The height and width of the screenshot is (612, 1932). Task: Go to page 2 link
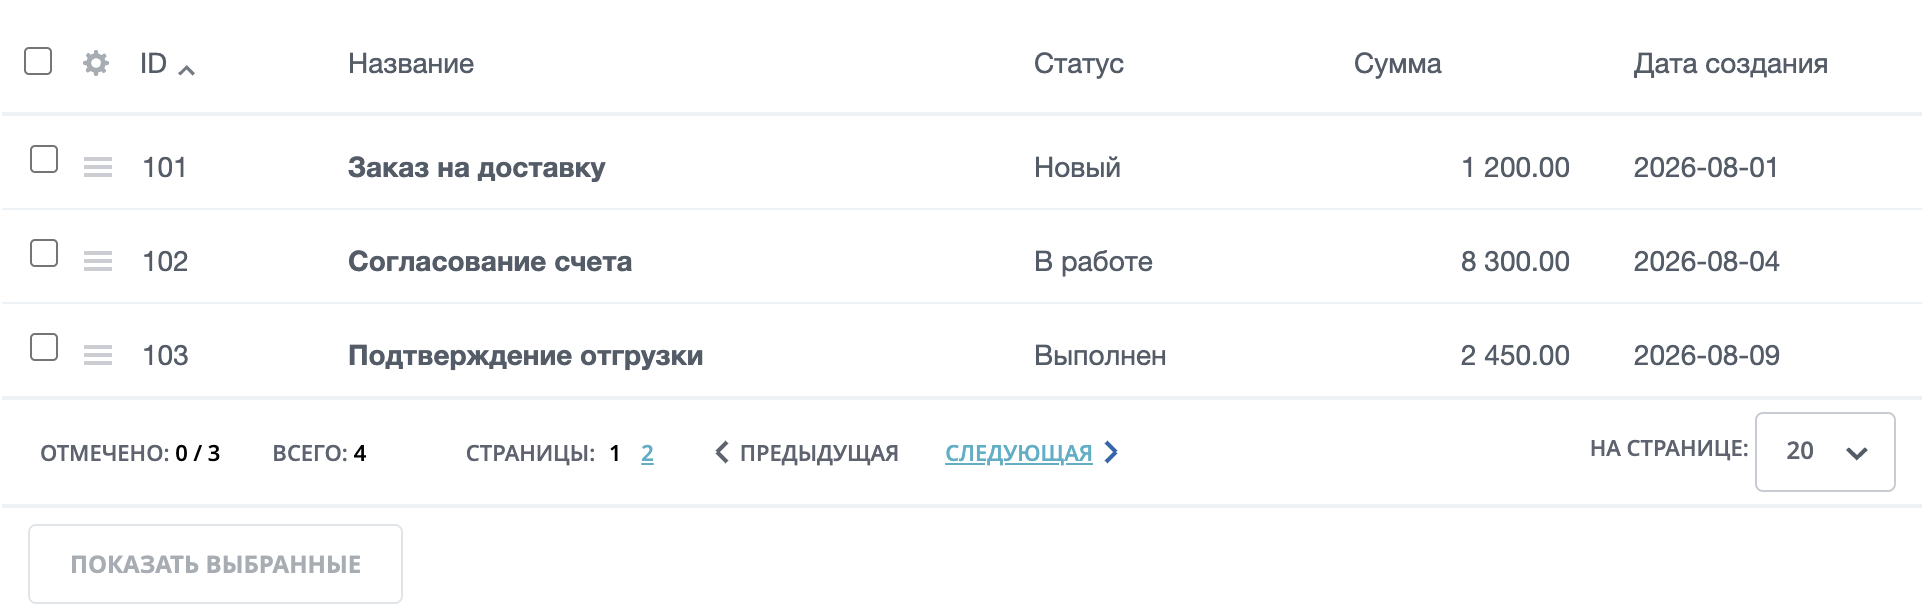[647, 453]
